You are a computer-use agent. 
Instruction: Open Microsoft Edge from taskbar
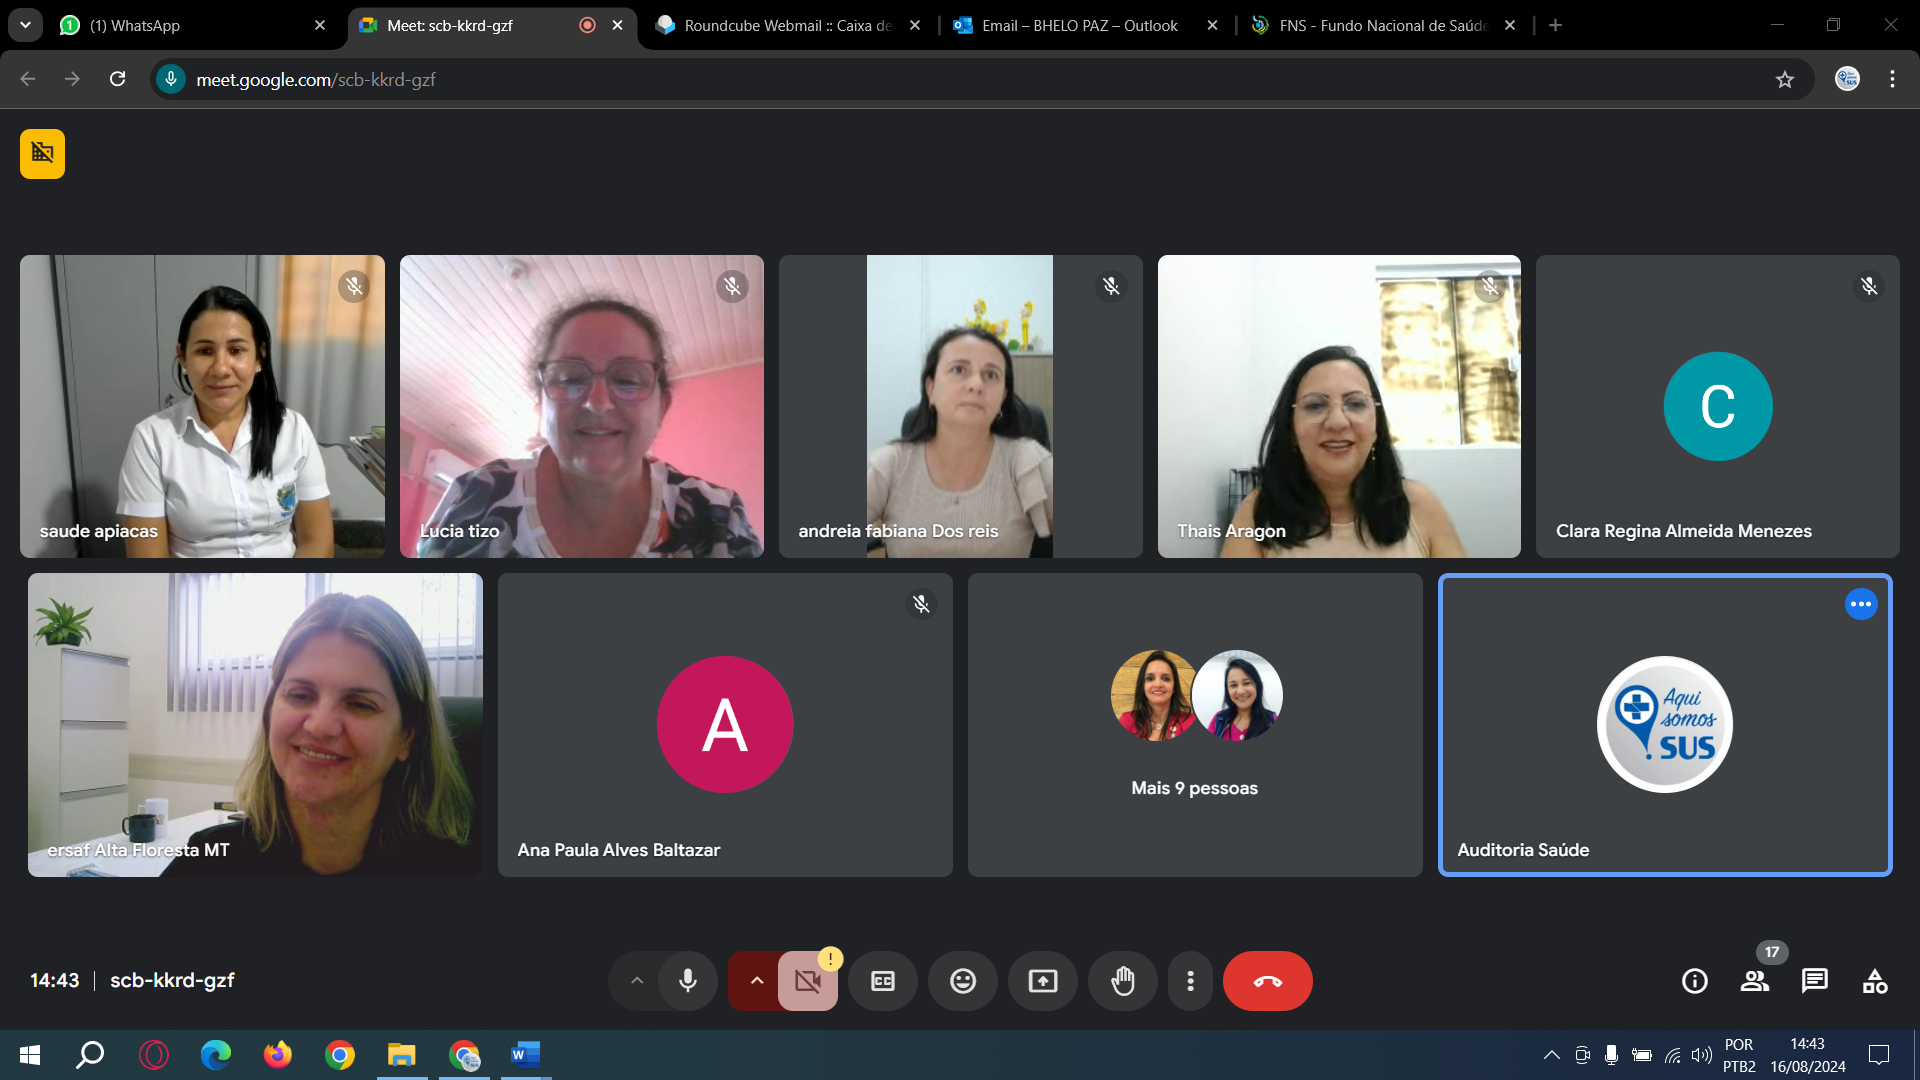pyautogui.click(x=216, y=1055)
